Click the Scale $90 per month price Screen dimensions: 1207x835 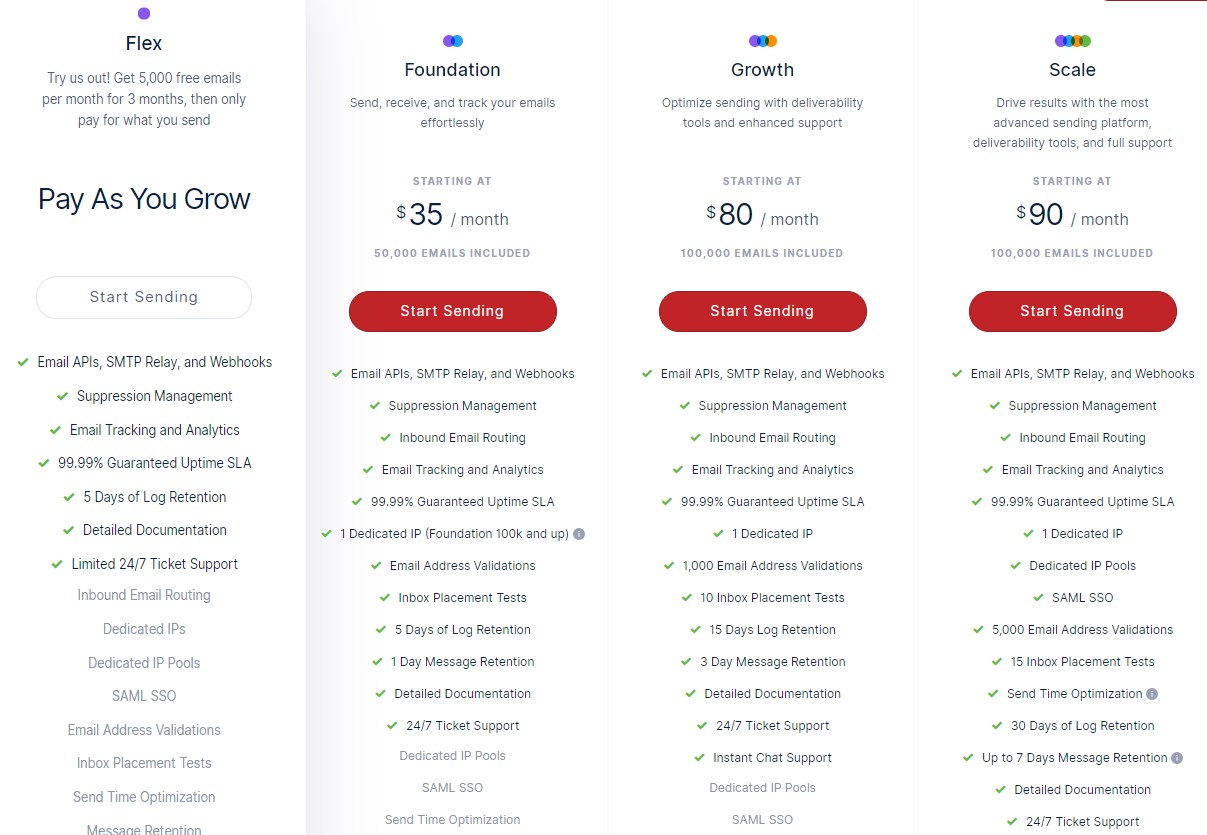[1072, 216]
